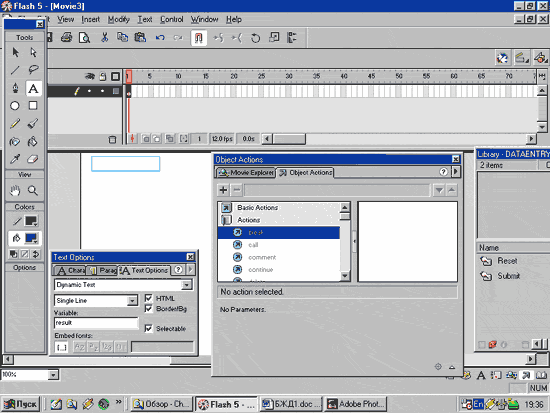Open the Windows Start (Пуск) button
The height and width of the screenshot is (413, 550).
(x=20, y=404)
